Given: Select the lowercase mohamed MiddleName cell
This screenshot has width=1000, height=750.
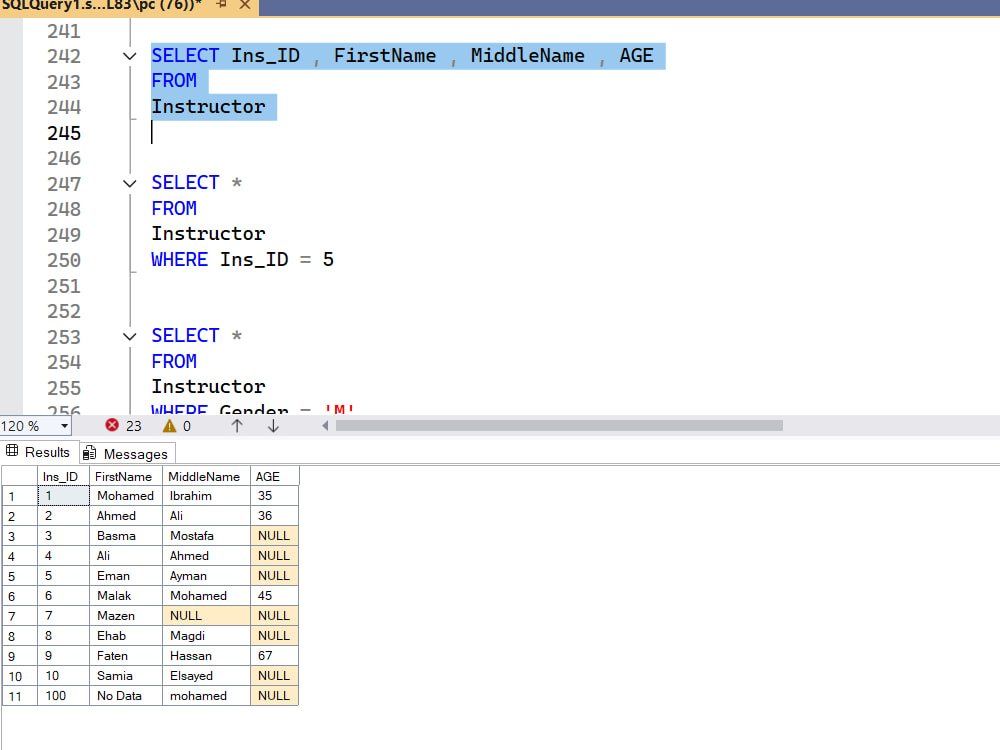Looking at the screenshot, I should tap(206, 696).
